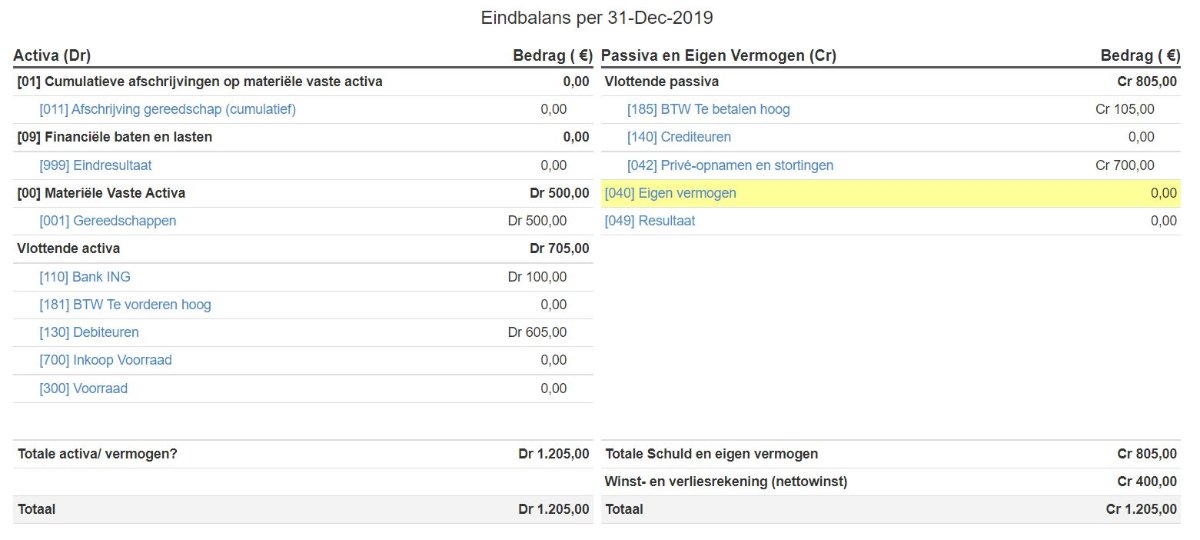Open the BTW Te betalen hoog account
Image resolution: width=1200 pixels, height=540 pixels.
click(x=708, y=109)
